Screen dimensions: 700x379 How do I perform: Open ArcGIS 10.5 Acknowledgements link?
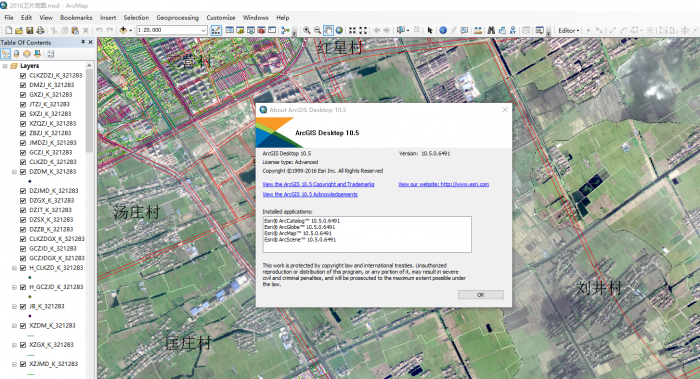tap(310, 194)
